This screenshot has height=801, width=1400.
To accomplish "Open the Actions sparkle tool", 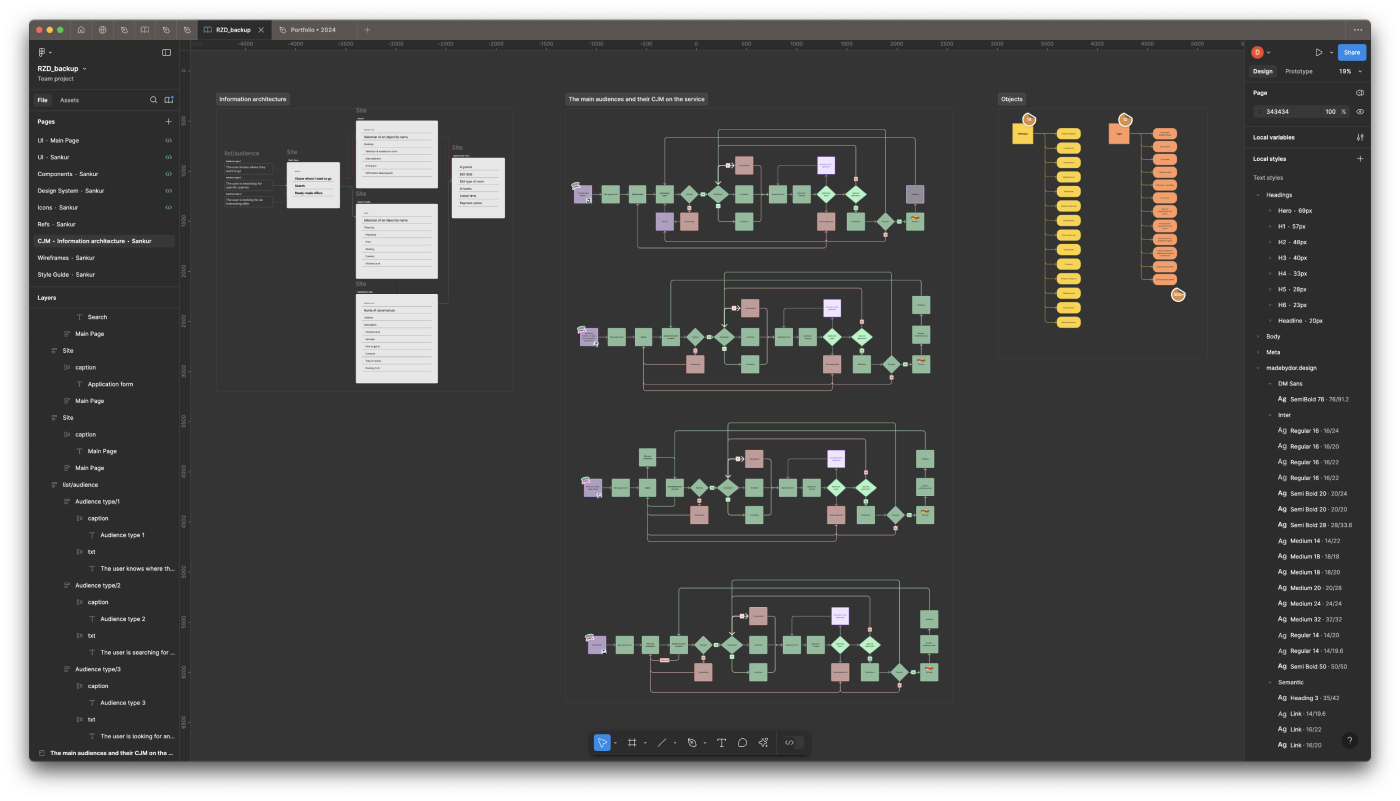I will [763, 742].
